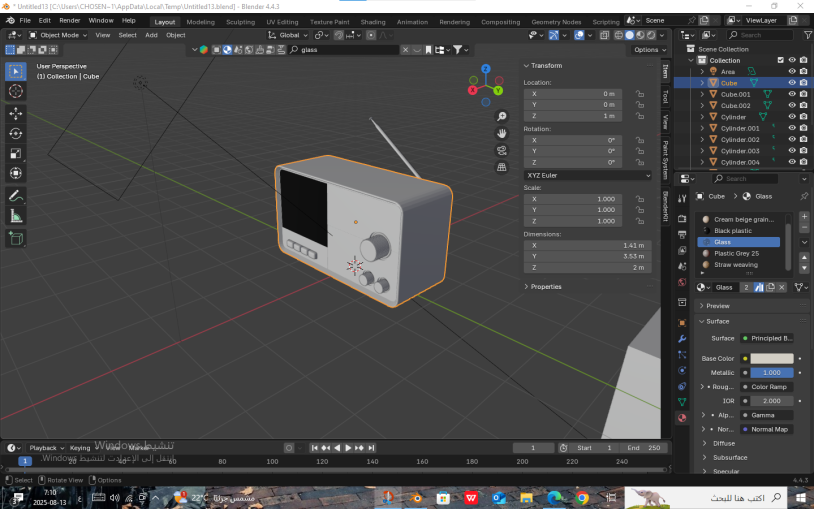Viewport: 814px width, 509px height.
Task: Select the Rotate tool
Action: (x=16, y=133)
